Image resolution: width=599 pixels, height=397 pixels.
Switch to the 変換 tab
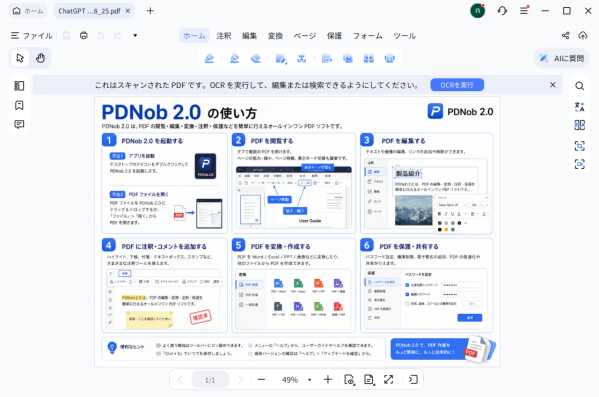pos(275,36)
